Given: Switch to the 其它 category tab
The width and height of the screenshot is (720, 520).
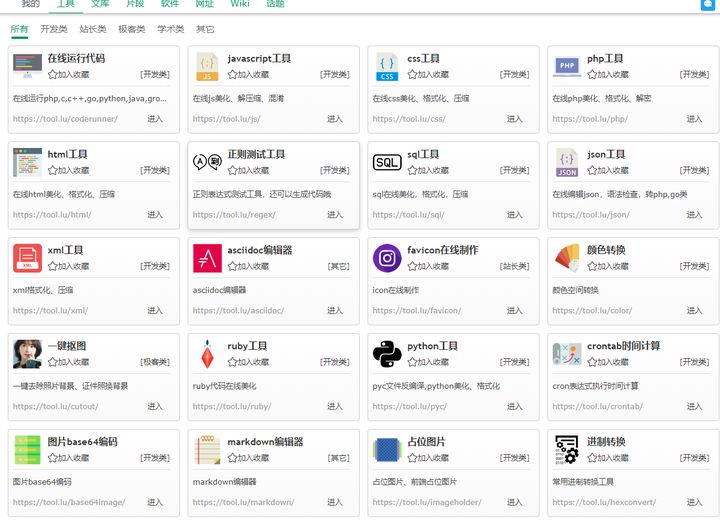Looking at the screenshot, I should [205, 29].
